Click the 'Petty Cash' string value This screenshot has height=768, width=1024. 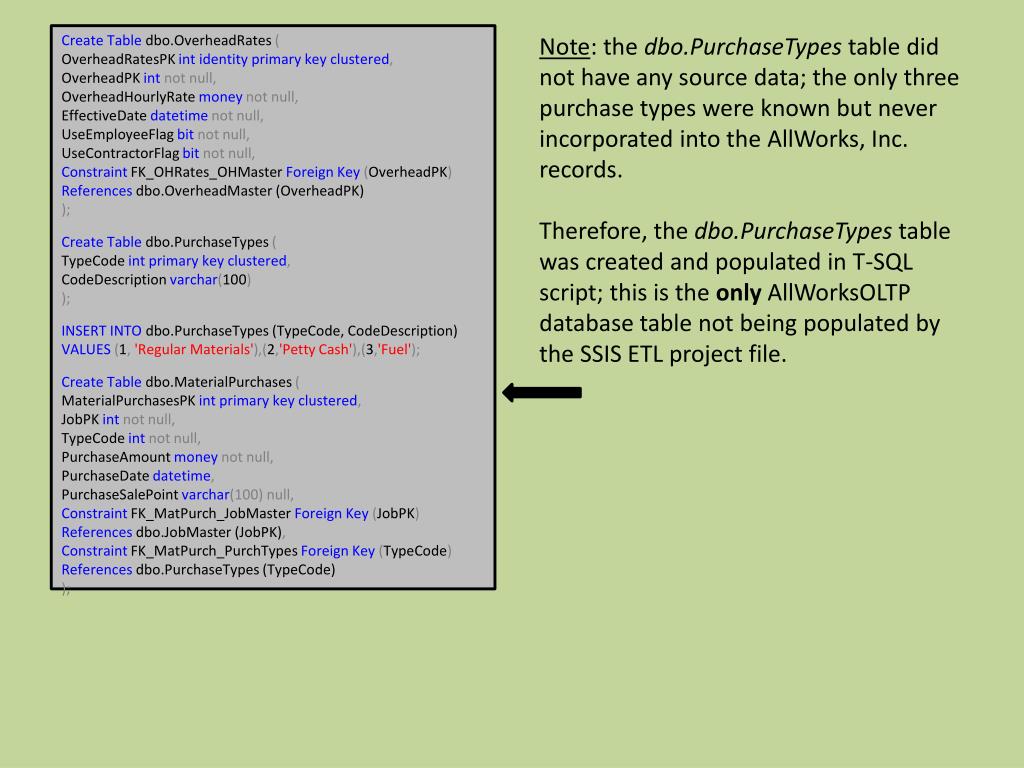pos(316,350)
